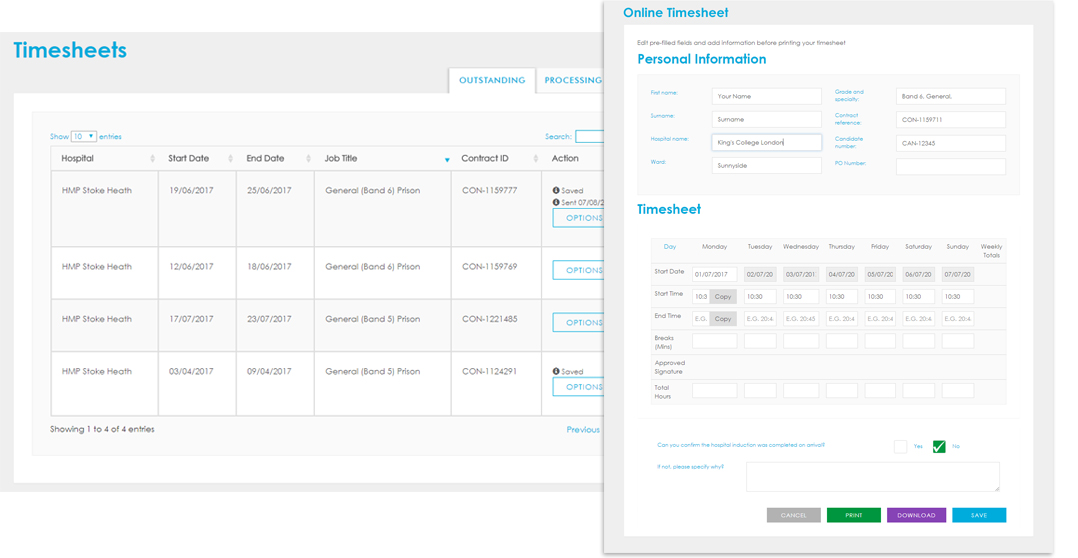Check the Yes induction checkbox
This screenshot has height=558, width=1078.
pos(900,446)
